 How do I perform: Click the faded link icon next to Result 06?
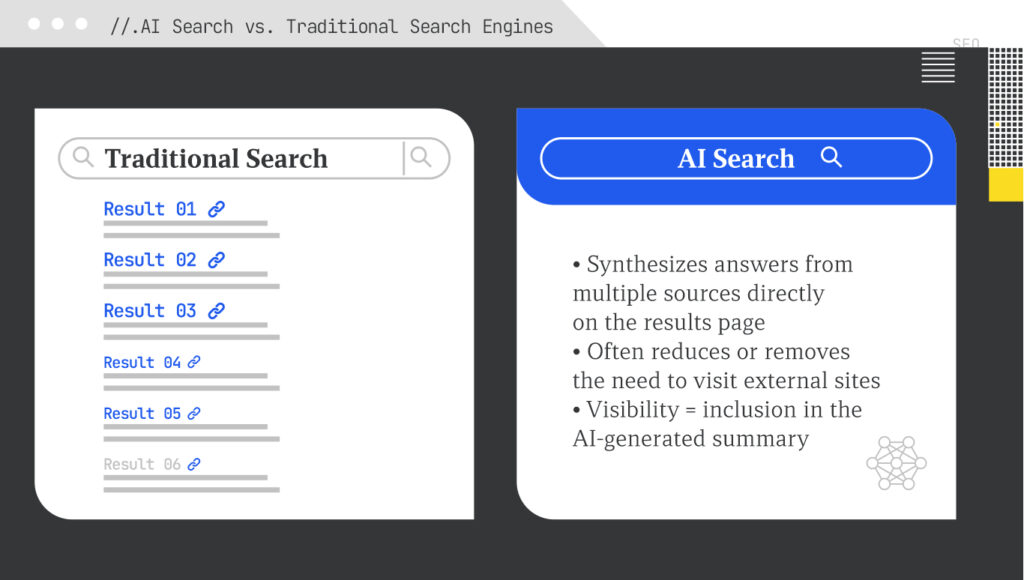tap(194, 464)
